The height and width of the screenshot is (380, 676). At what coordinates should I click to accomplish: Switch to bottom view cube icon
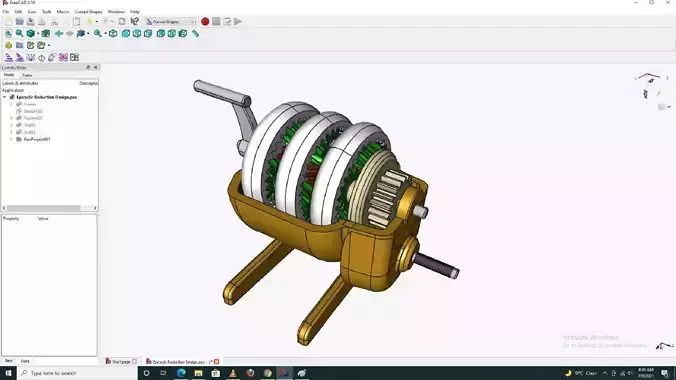tap(172, 34)
